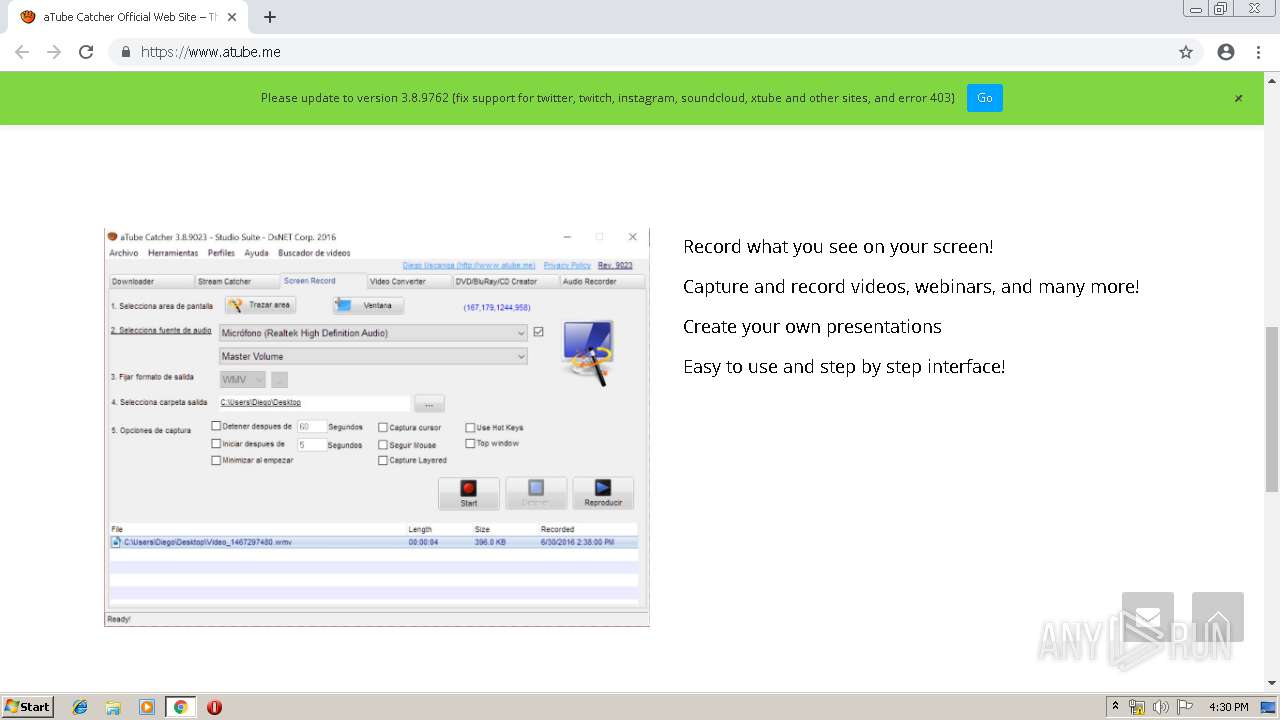1280x720 pixels.
Task: Select Video Converter tab in aTube screenshot
Action: (407, 281)
